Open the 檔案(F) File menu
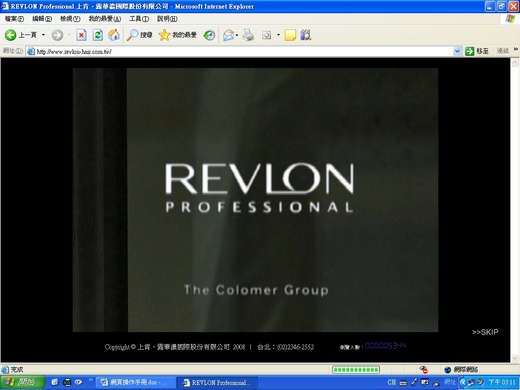The height and width of the screenshot is (390, 520). click(14, 19)
